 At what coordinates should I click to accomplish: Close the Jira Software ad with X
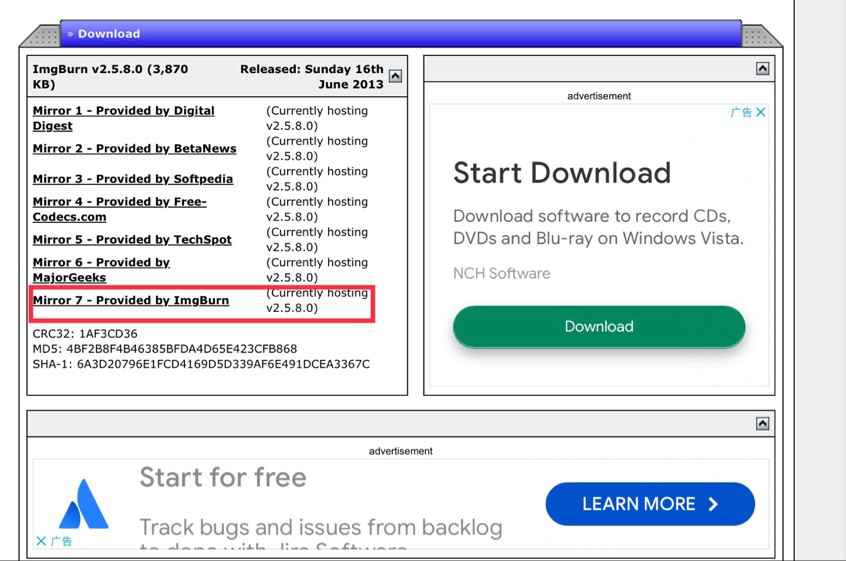point(41,541)
